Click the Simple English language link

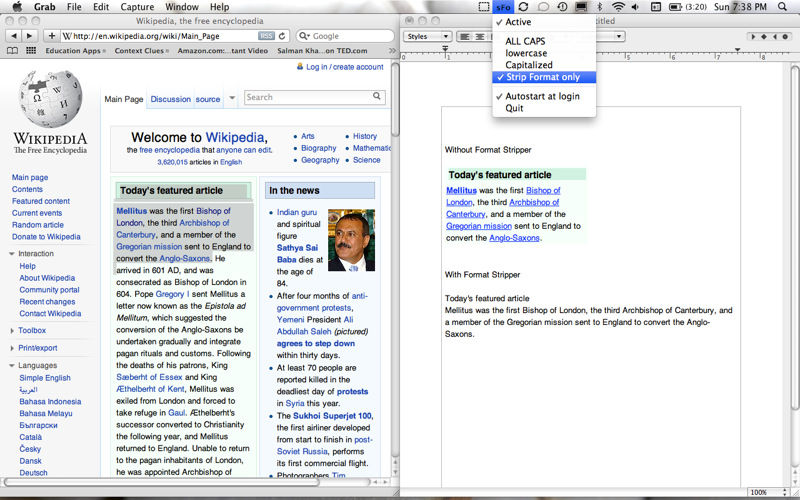point(45,378)
